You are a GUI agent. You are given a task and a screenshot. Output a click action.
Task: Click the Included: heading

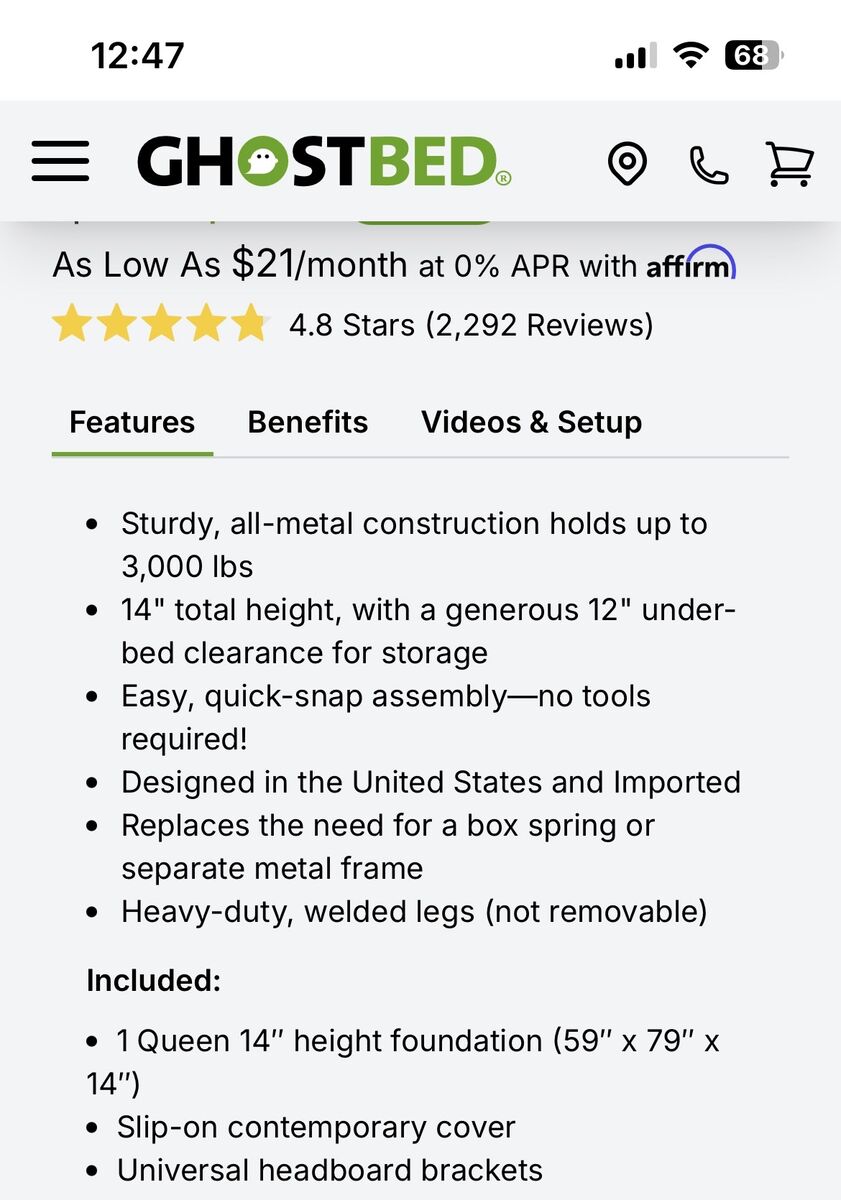[153, 980]
